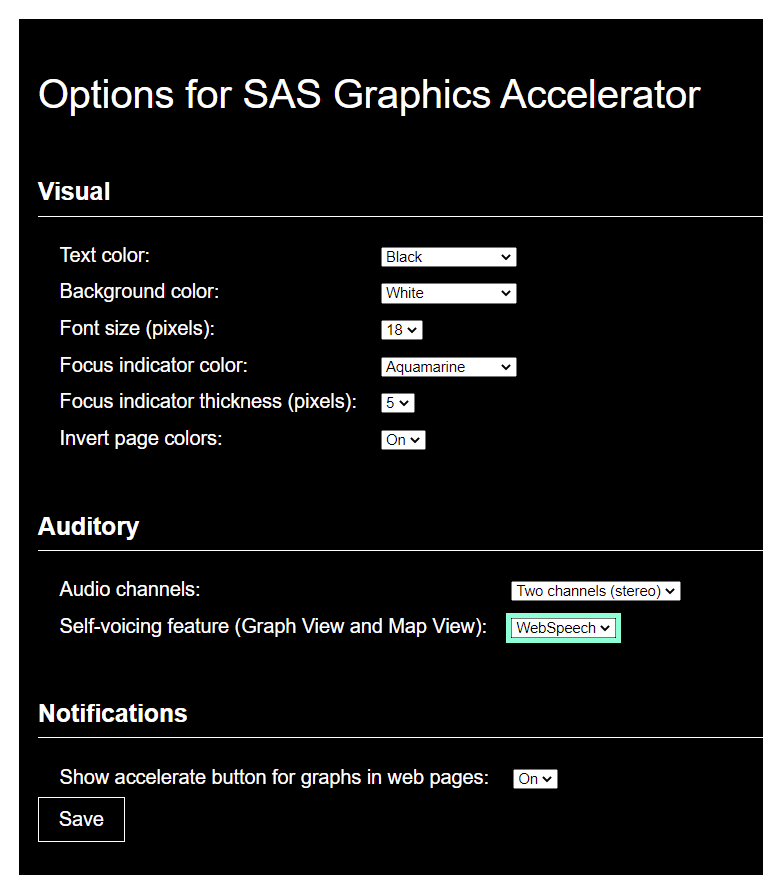Image resolution: width=782 pixels, height=894 pixels.
Task: Open the Audio channels dropdown
Action: pos(595,591)
